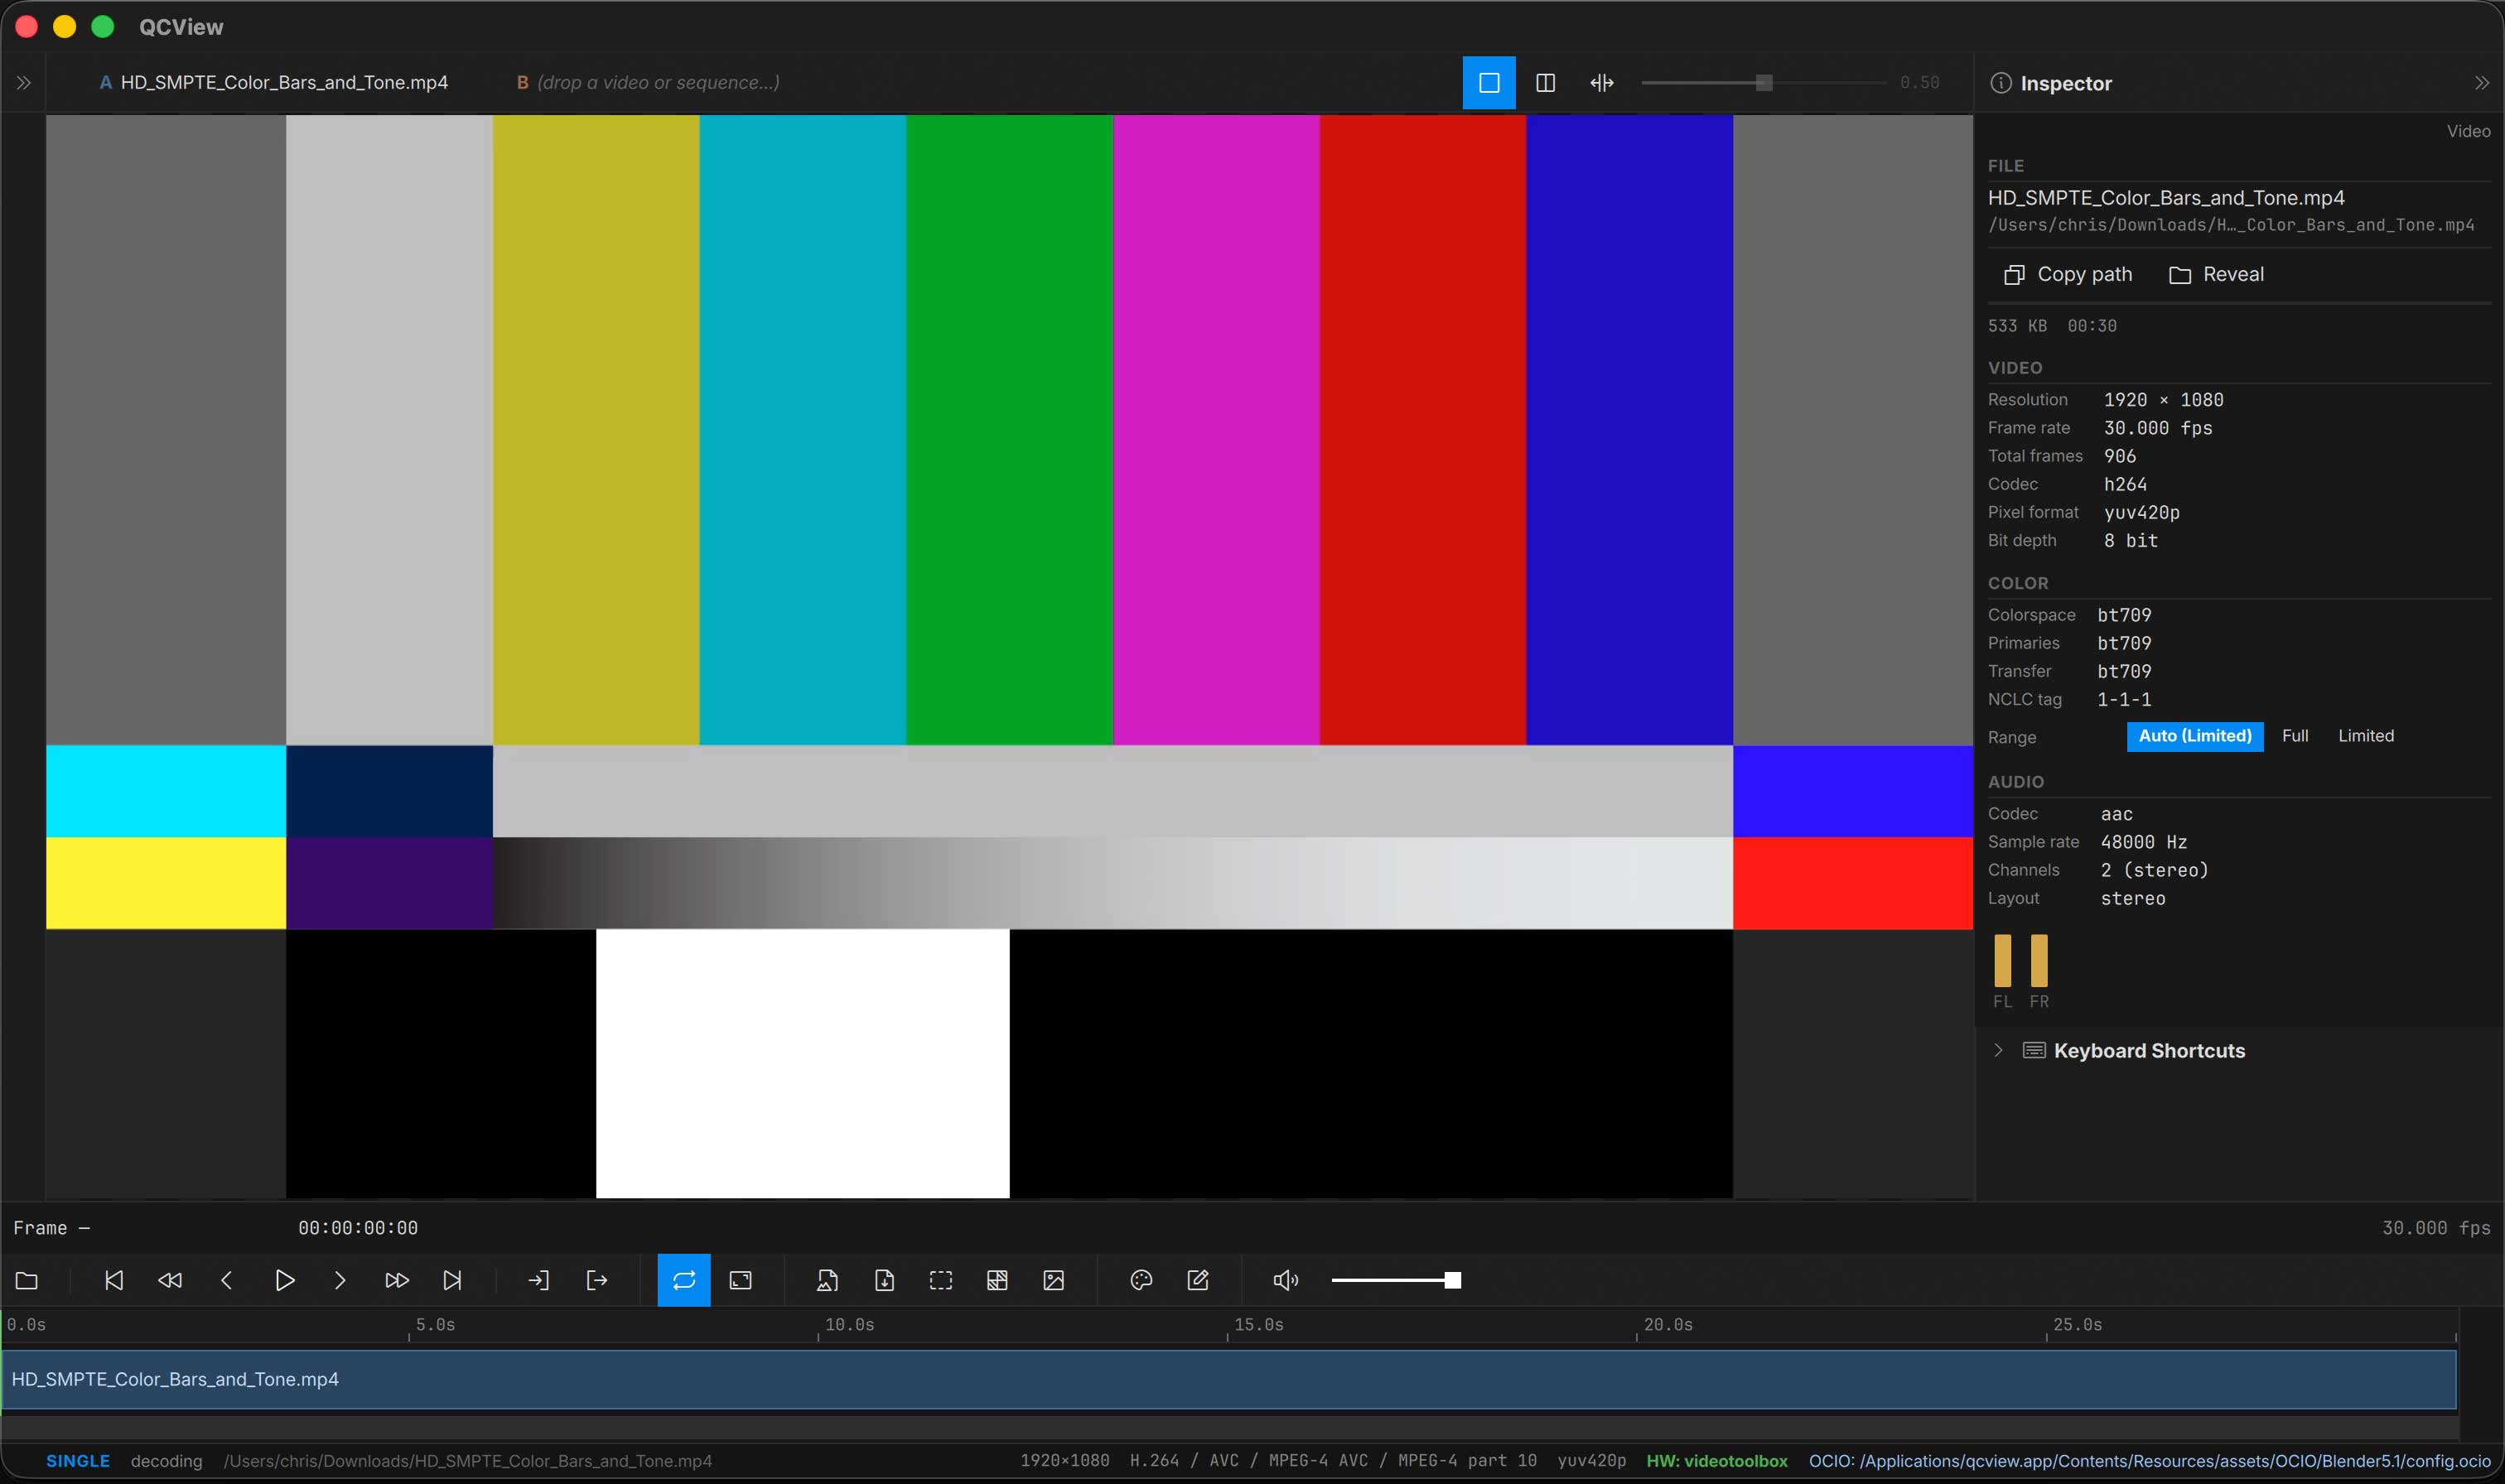Screen dimensions: 2505x1484
Task: Expand Keyboard Shortcuts section
Action: (x=1998, y=1050)
